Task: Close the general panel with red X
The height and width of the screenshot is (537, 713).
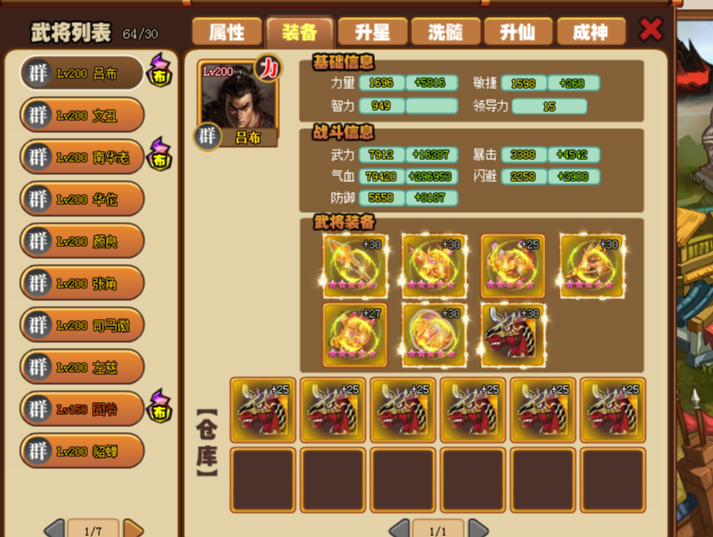Action: (651, 30)
